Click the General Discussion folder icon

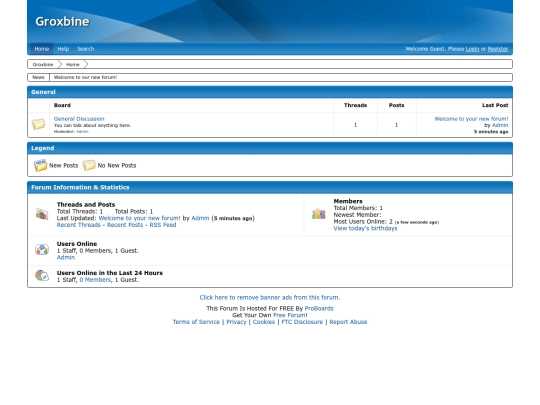pyautogui.click(x=38, y=124)
